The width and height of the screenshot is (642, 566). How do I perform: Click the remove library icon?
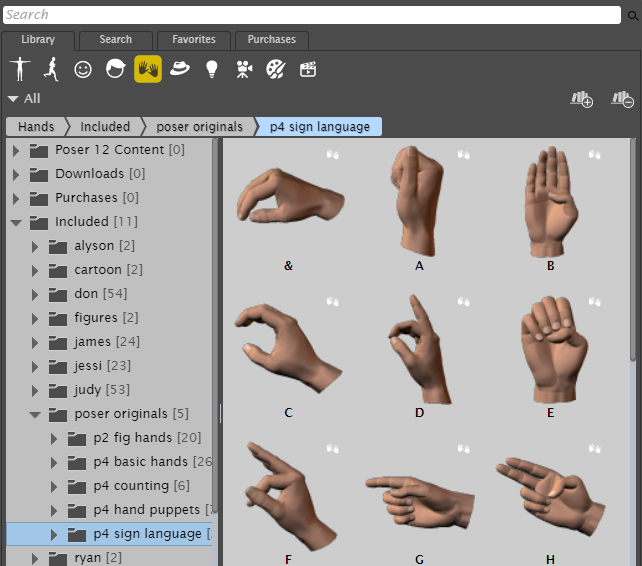(622, 98)
